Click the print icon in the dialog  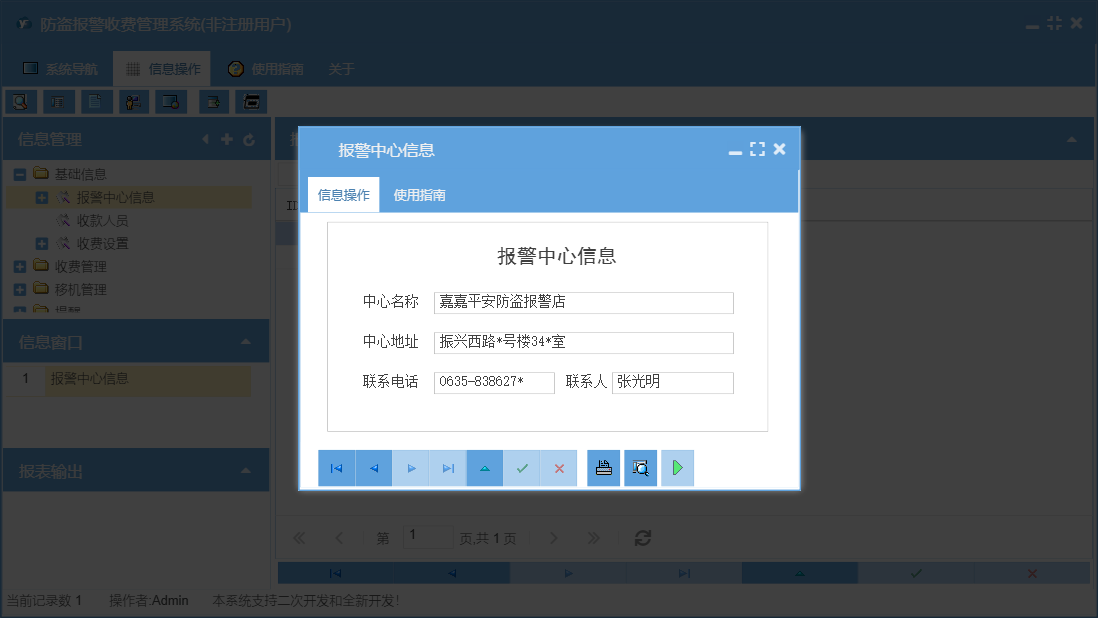(x=603, y=467)
